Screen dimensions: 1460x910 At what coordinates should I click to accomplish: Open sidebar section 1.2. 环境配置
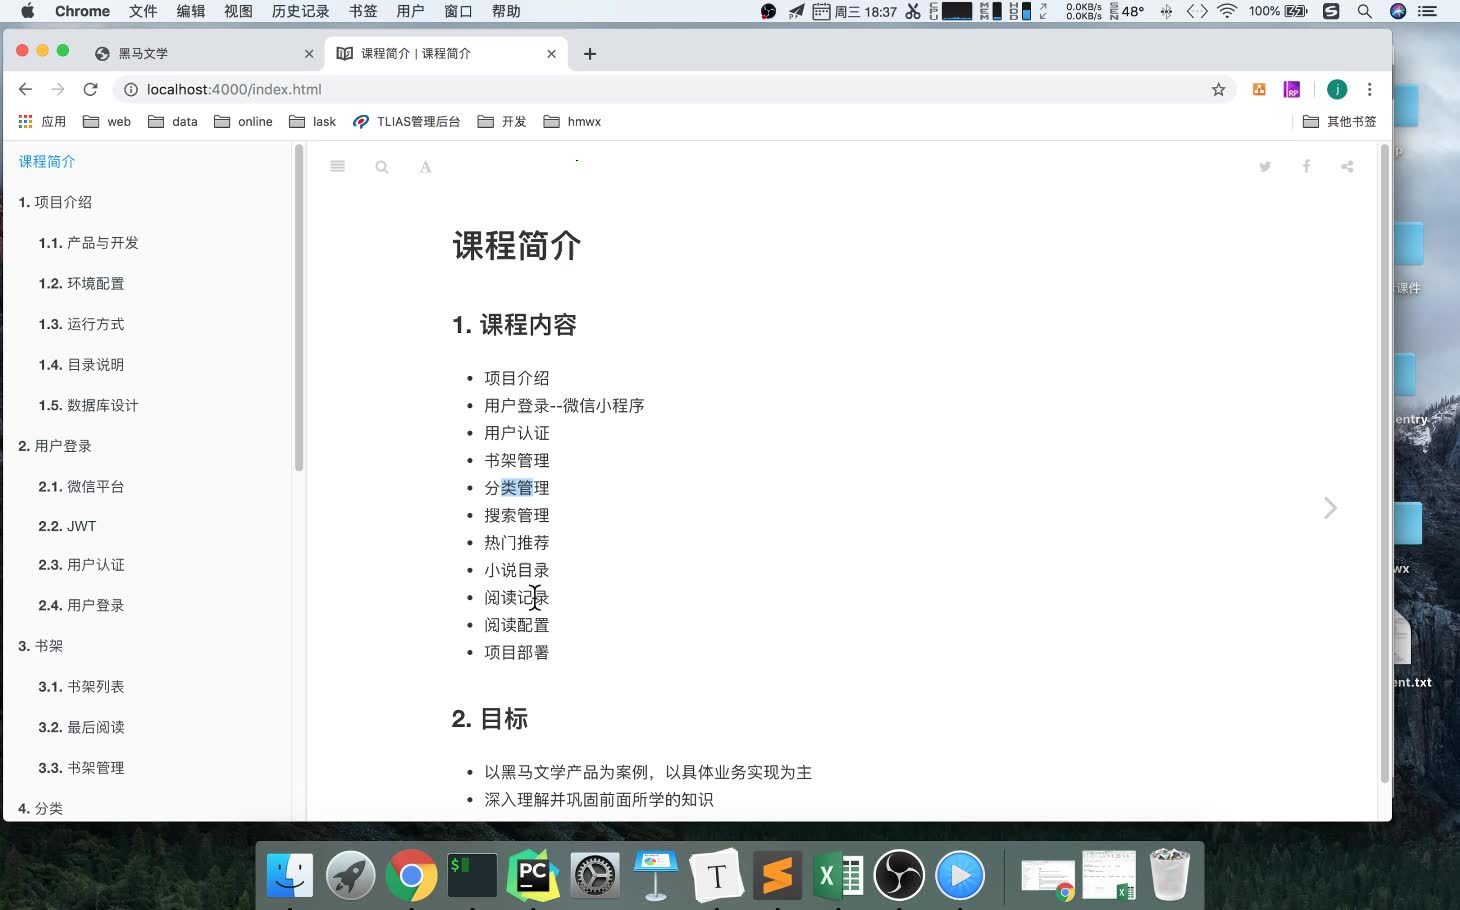[82, 284]
